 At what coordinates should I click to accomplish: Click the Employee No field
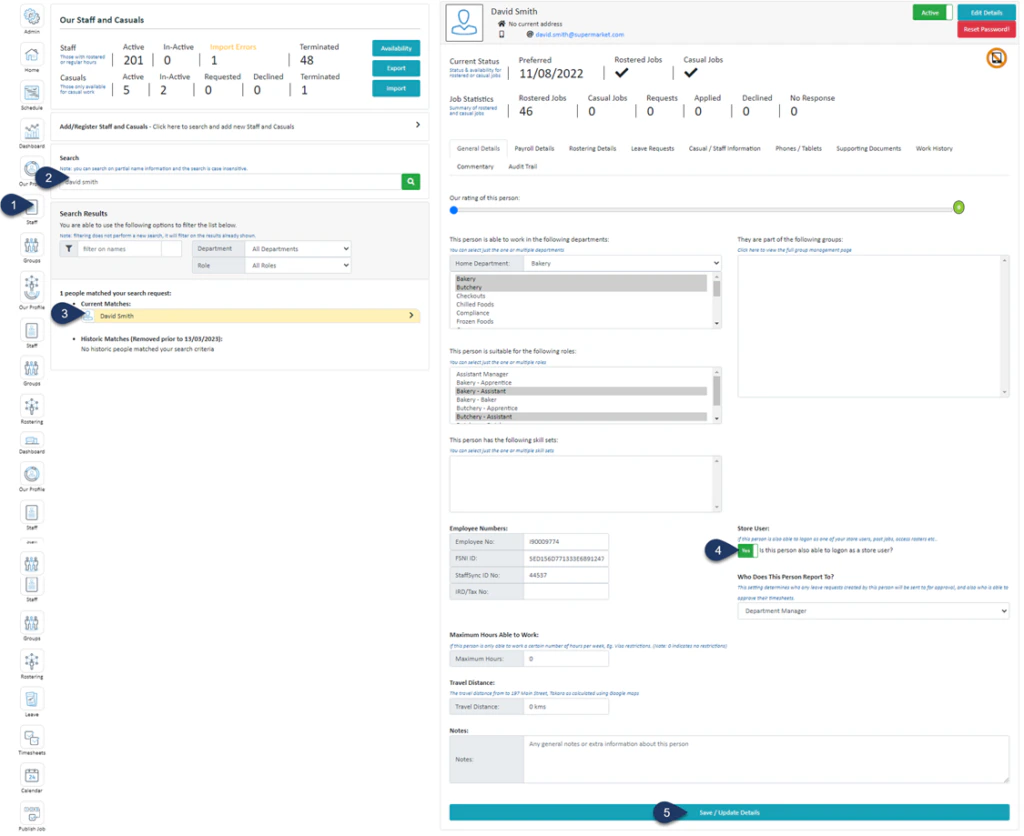566,542
